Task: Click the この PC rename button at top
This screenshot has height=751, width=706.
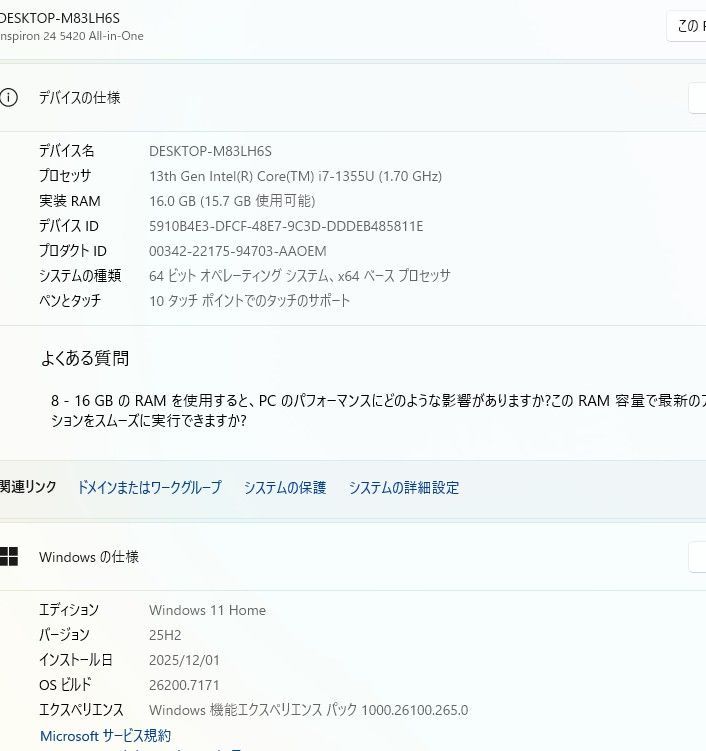Action: [x=687, y=26]
